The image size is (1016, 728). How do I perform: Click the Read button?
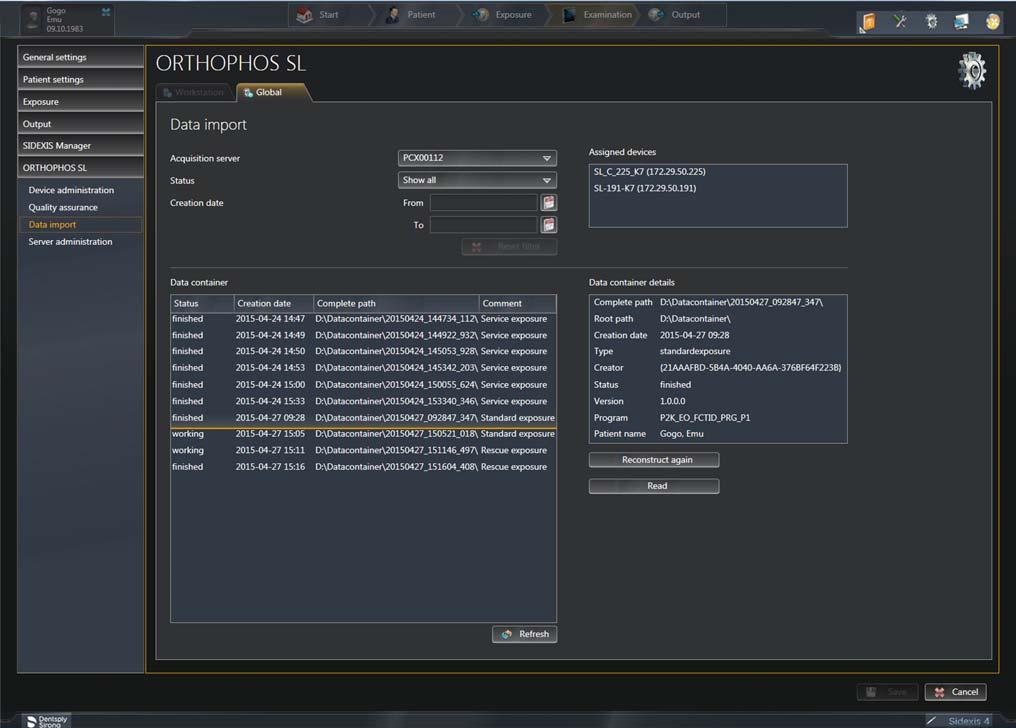pyautogui.click(x=654, y=486)
